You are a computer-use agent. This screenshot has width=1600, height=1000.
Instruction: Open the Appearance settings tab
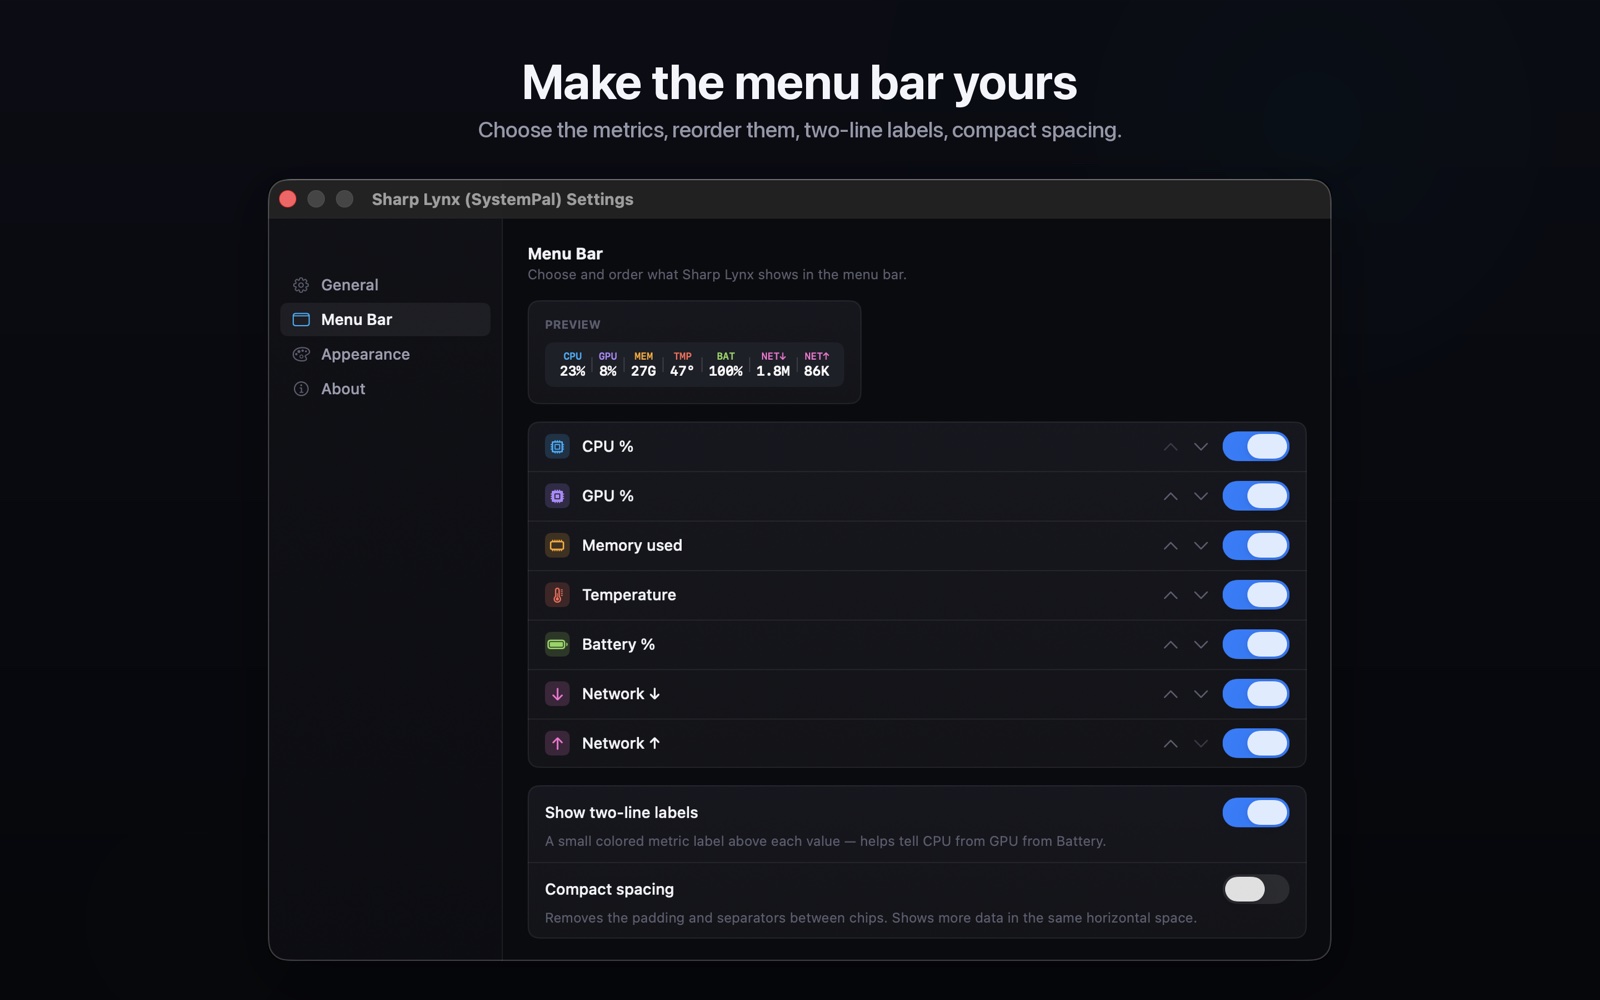[385, 354]
